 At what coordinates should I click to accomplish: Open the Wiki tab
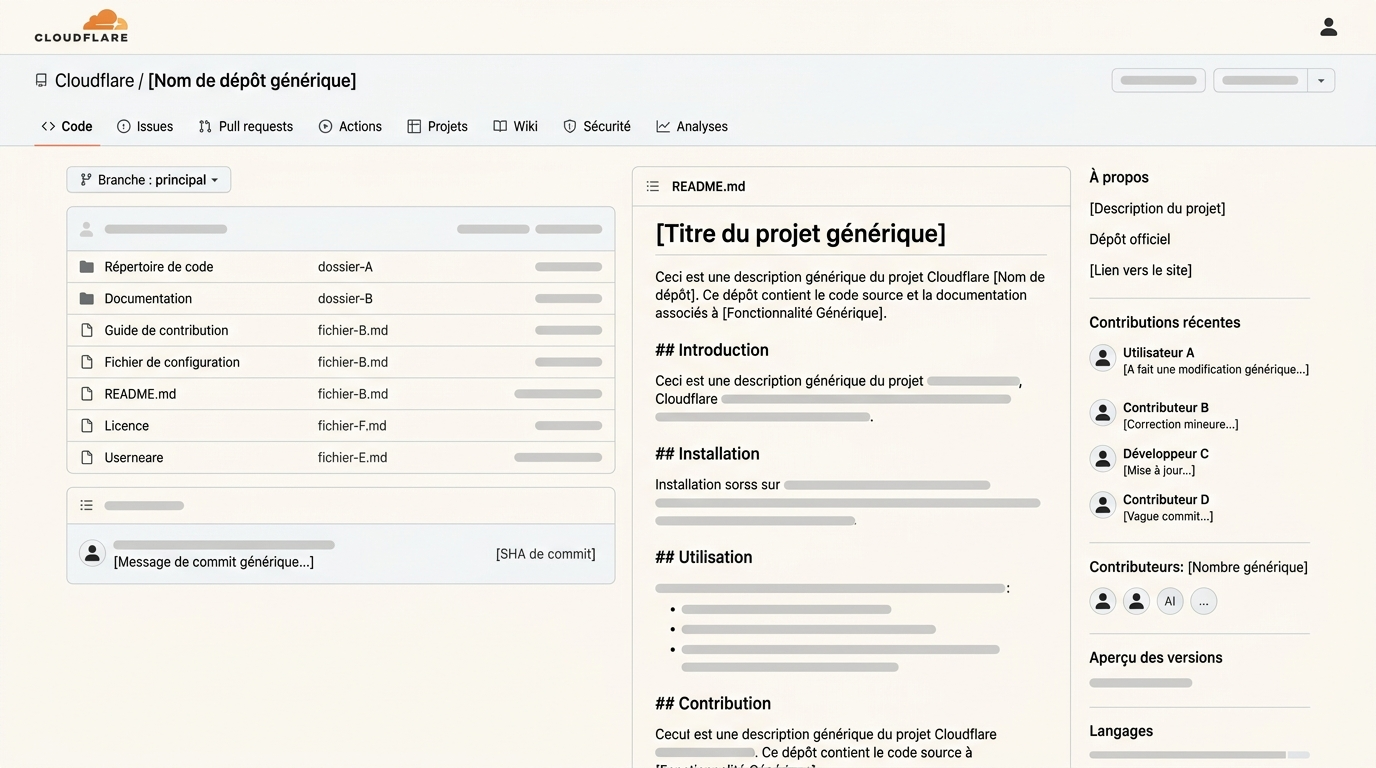click(x=515, y=127)
